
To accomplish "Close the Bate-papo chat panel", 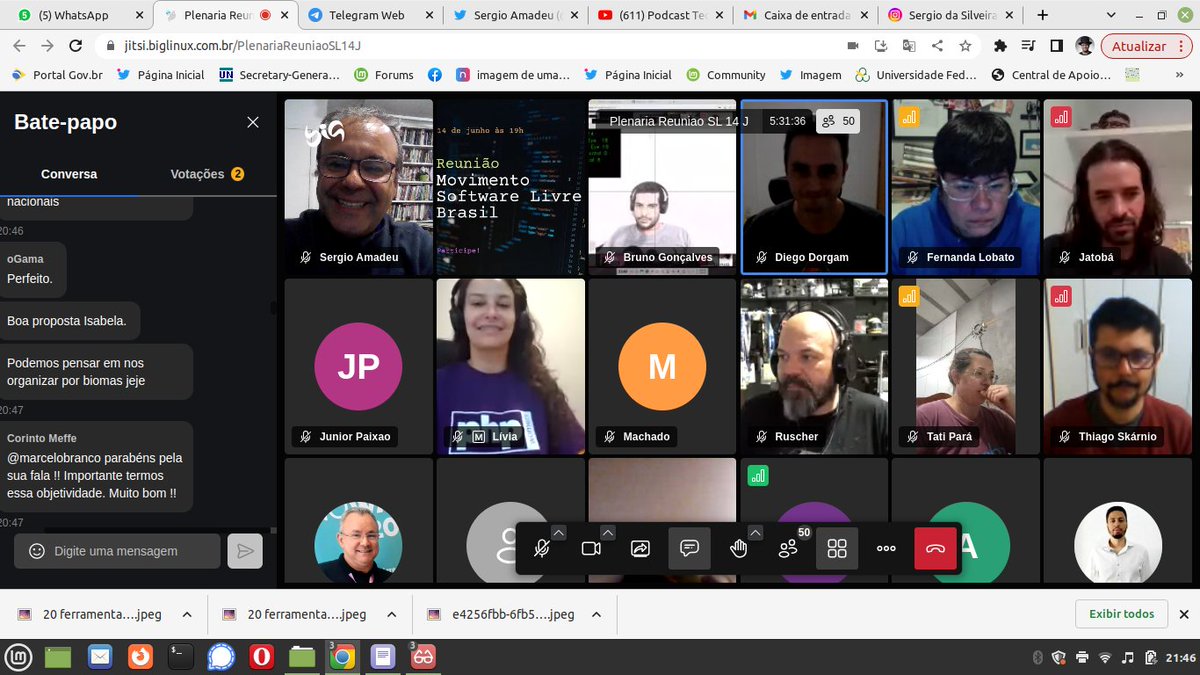I will (253, 122).
